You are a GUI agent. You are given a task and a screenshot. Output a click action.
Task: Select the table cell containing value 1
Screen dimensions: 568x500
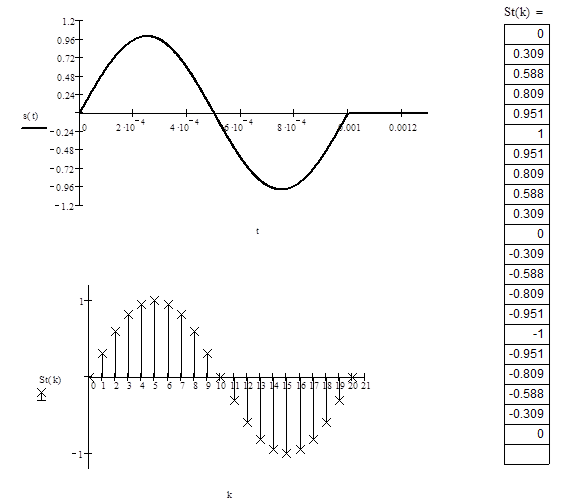point(527,134)
